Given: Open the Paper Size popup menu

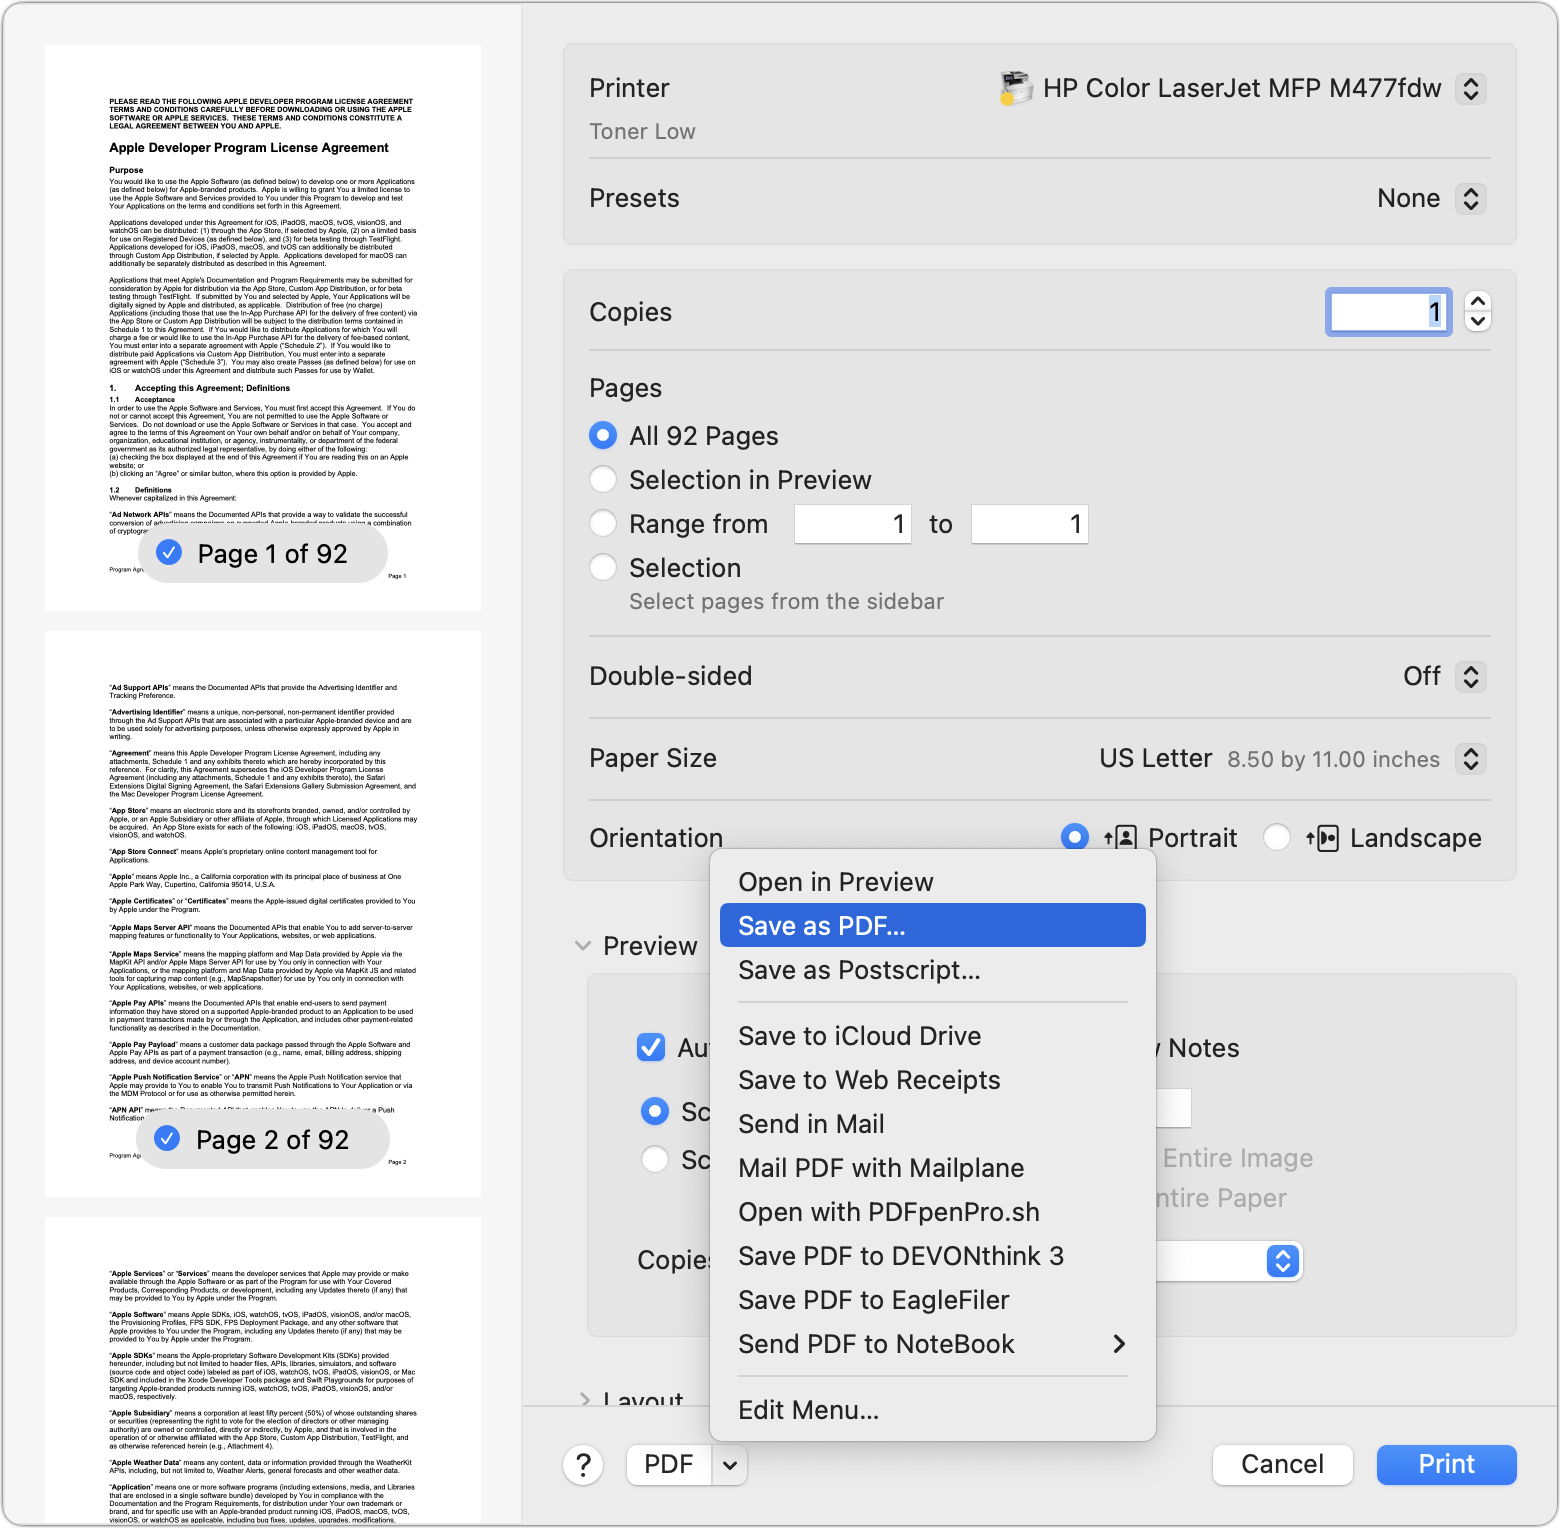Looking at the screenshot, I should pyautogui.click(x=1471, y=758).
